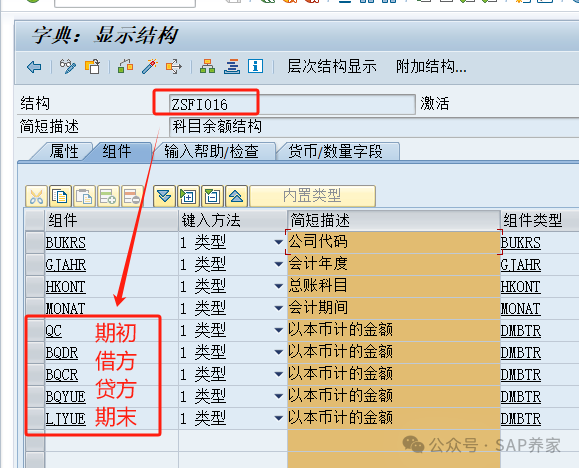The image size is (579, 468).
Task: Click the insert row icon above table
Action: 108,196
